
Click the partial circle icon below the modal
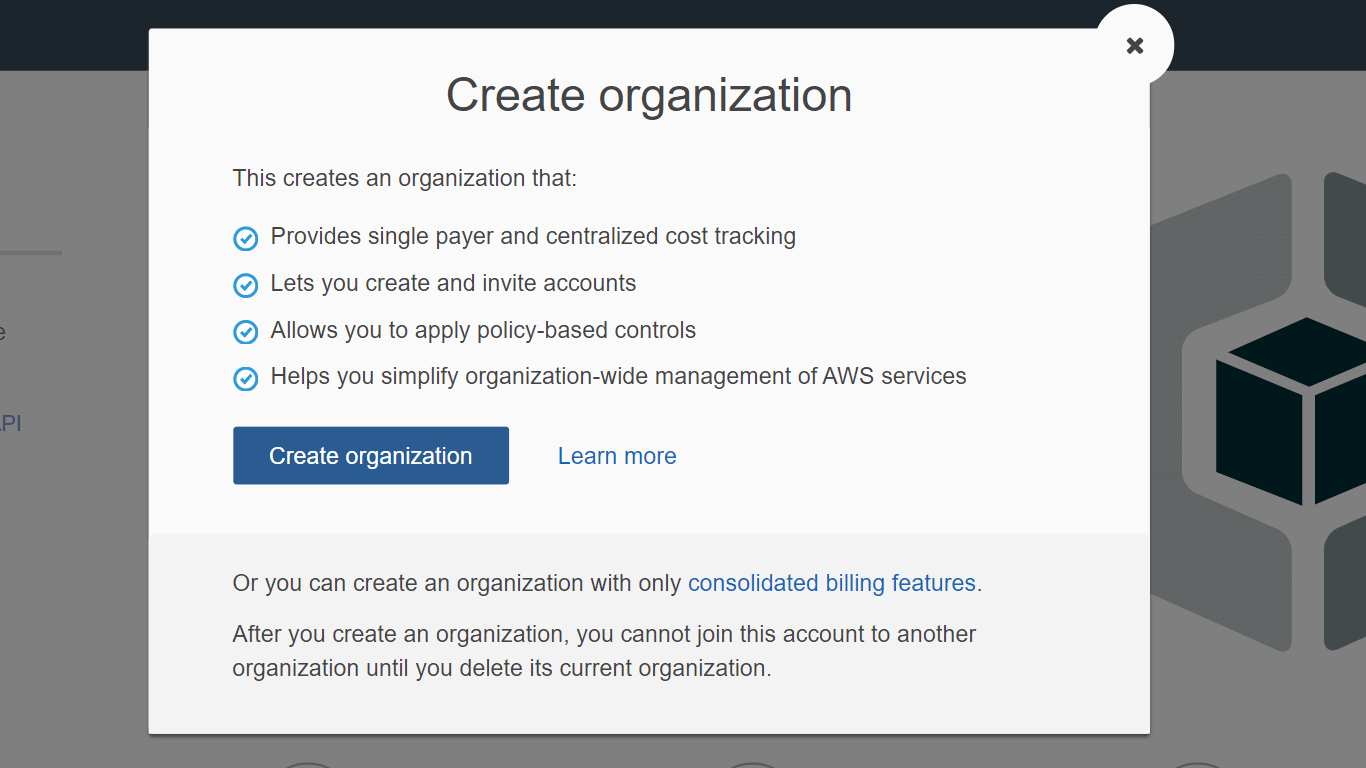point(307,765)
